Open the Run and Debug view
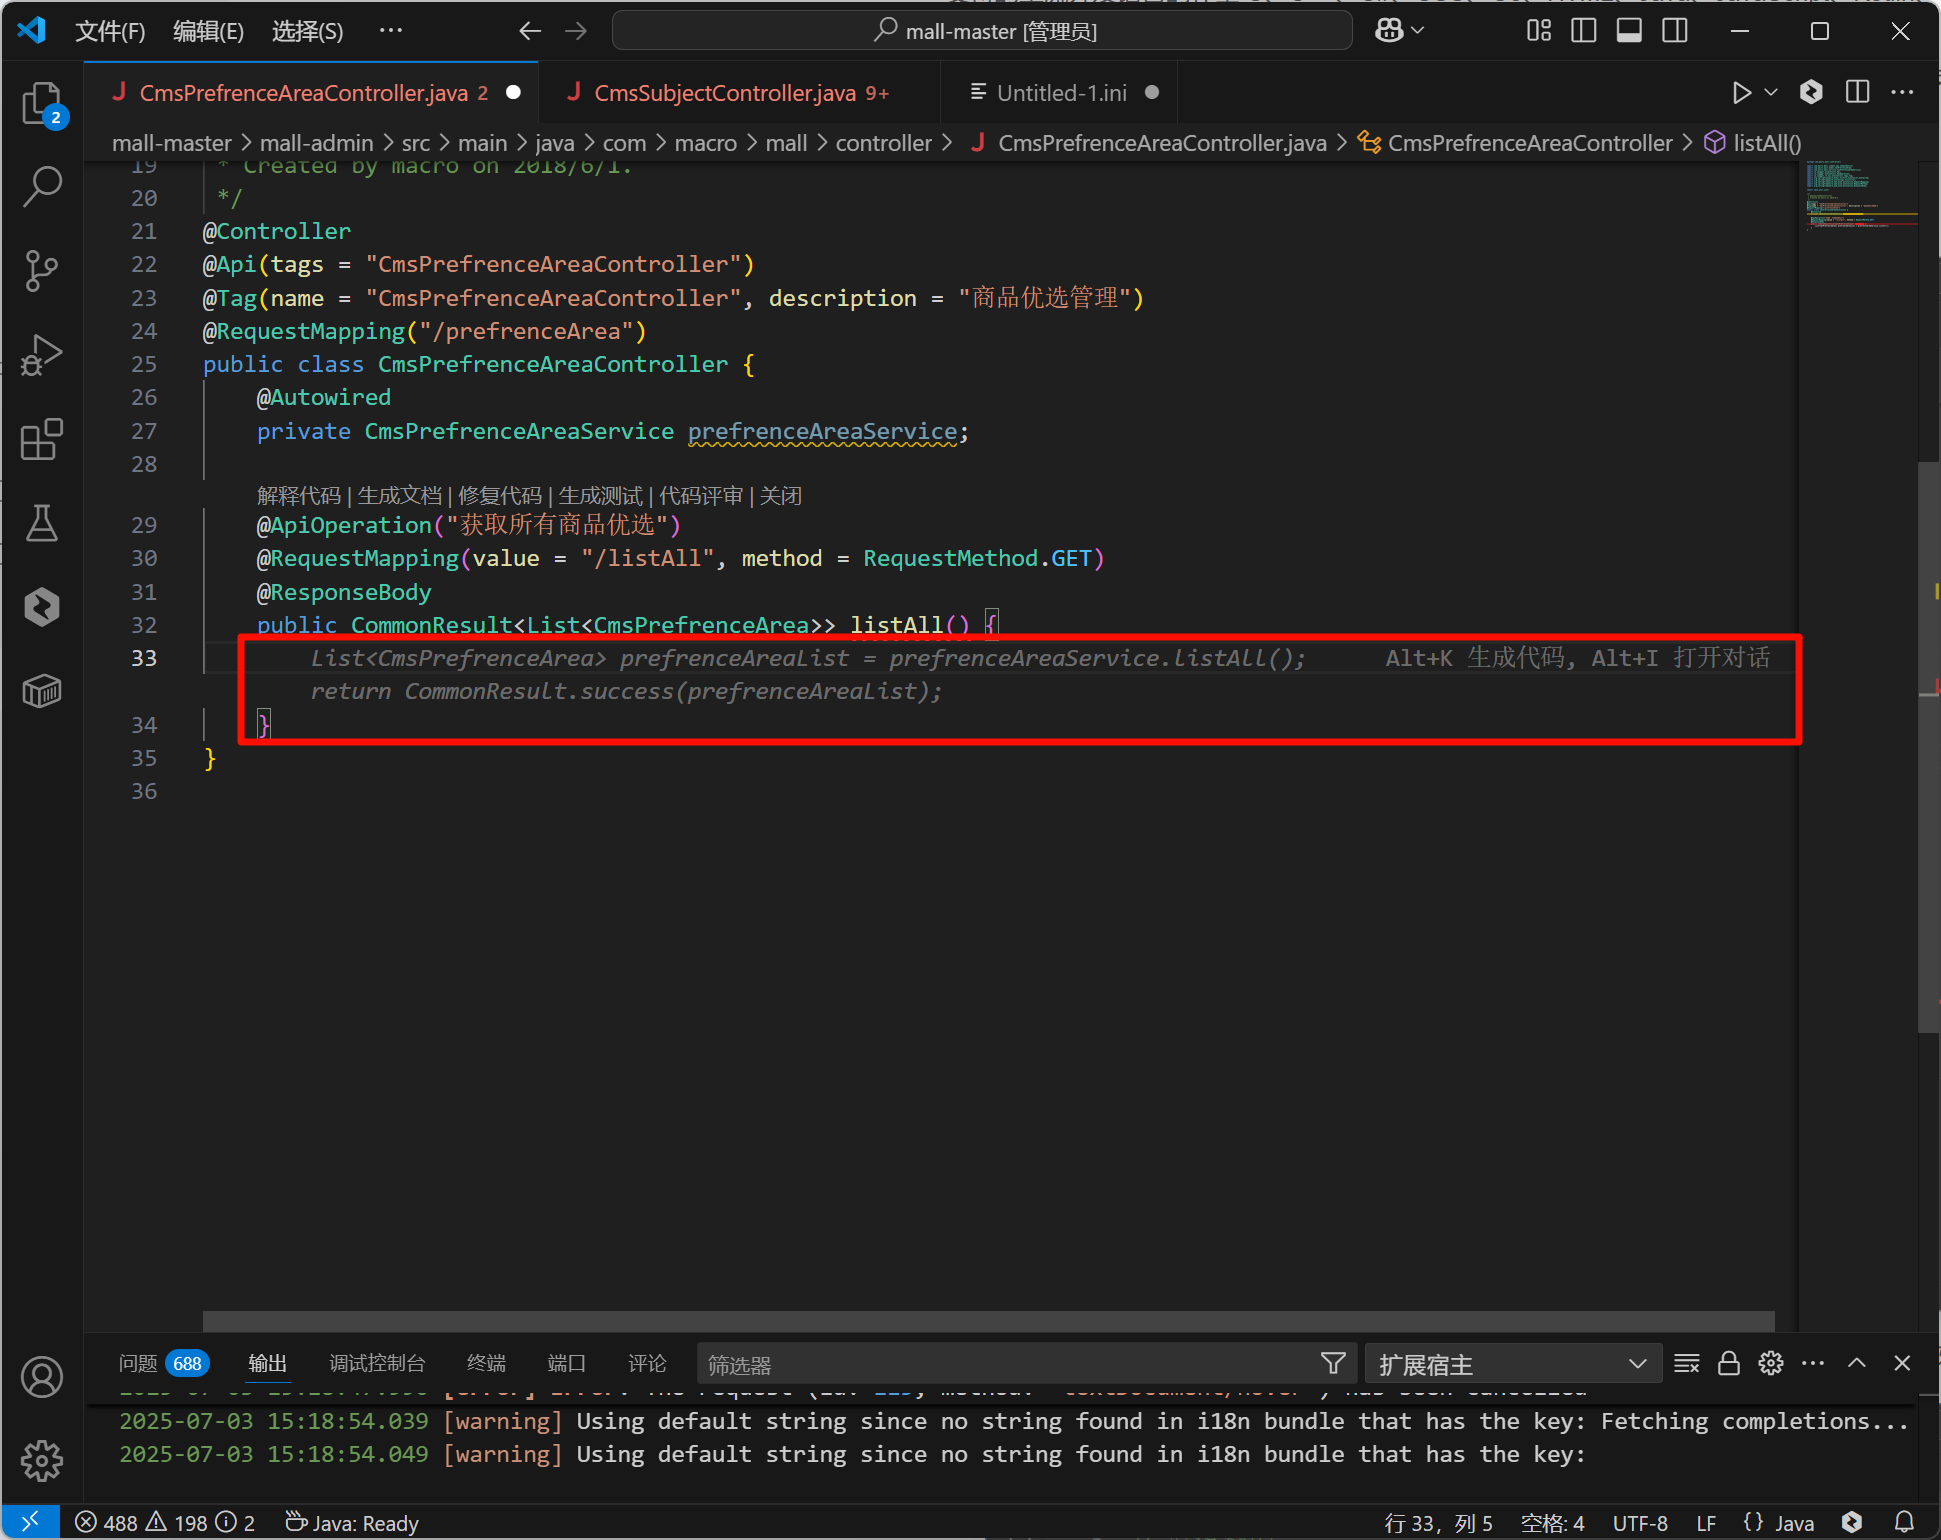Image resolution: width=1941 pixels, height=1540 pixels. 42,355
